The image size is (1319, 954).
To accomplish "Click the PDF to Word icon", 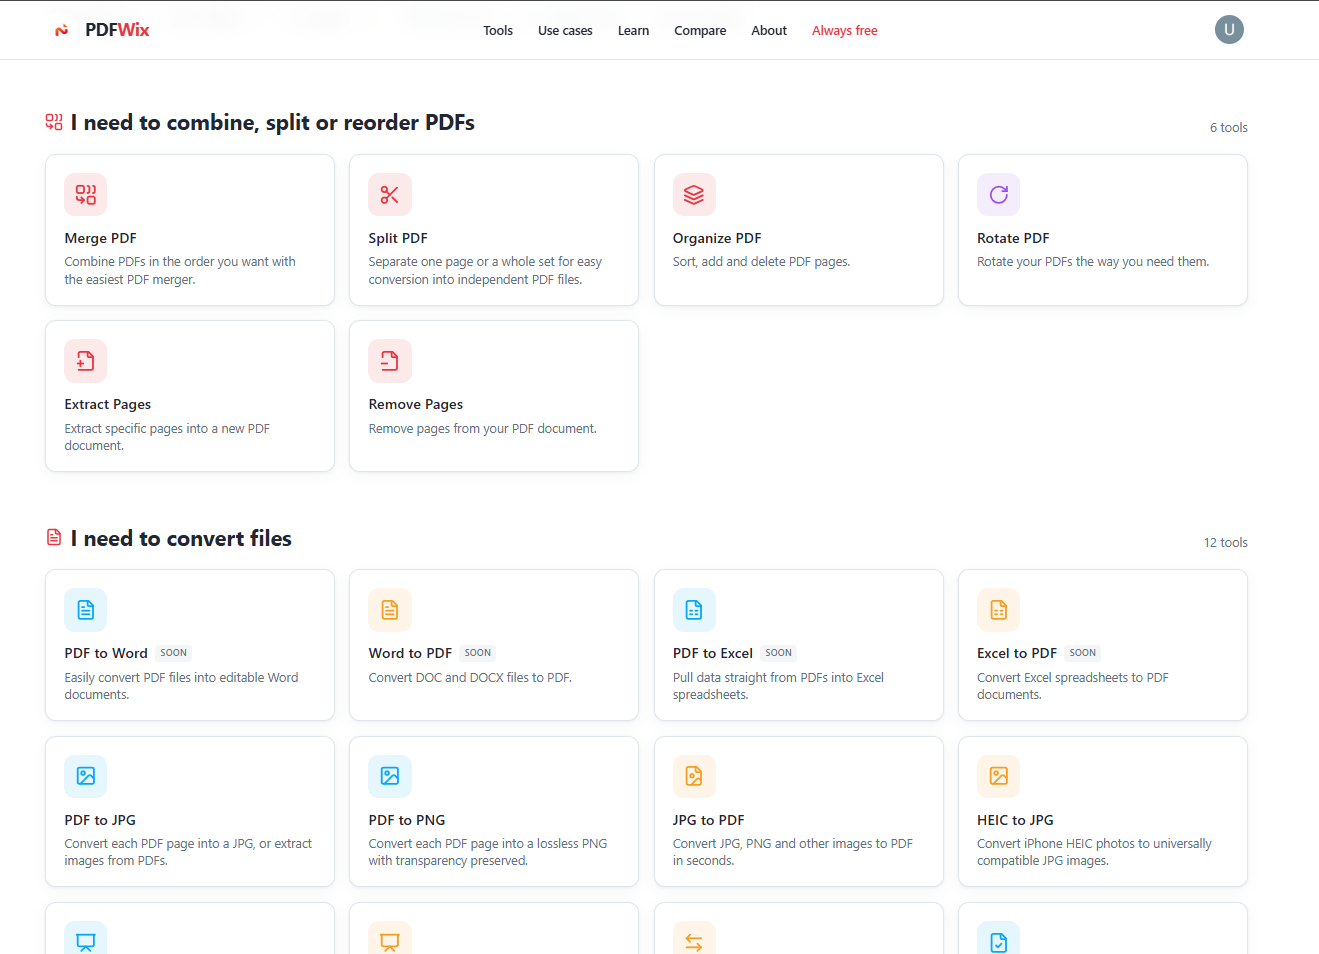I will coord(86,610).
